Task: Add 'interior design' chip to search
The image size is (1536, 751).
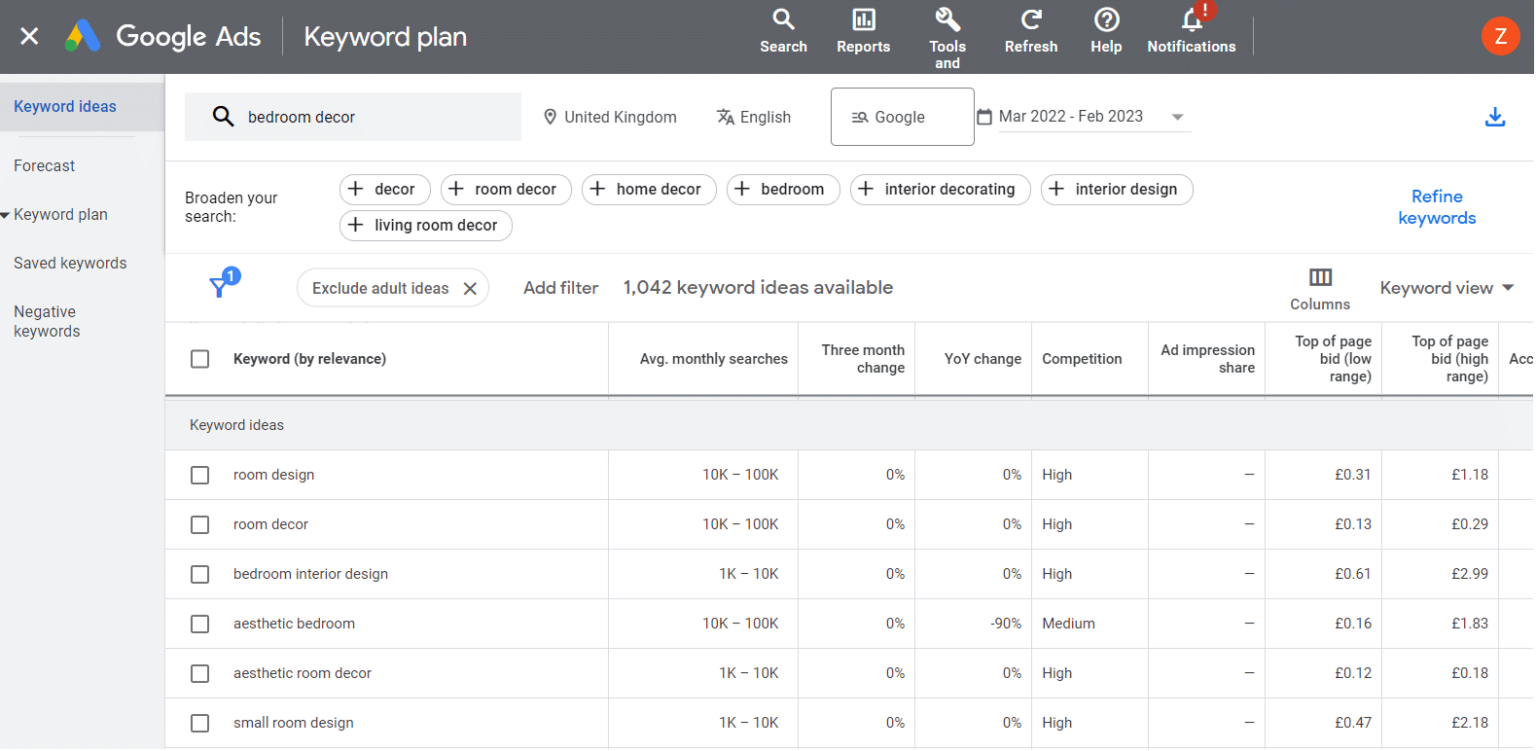Action: 1117,189
